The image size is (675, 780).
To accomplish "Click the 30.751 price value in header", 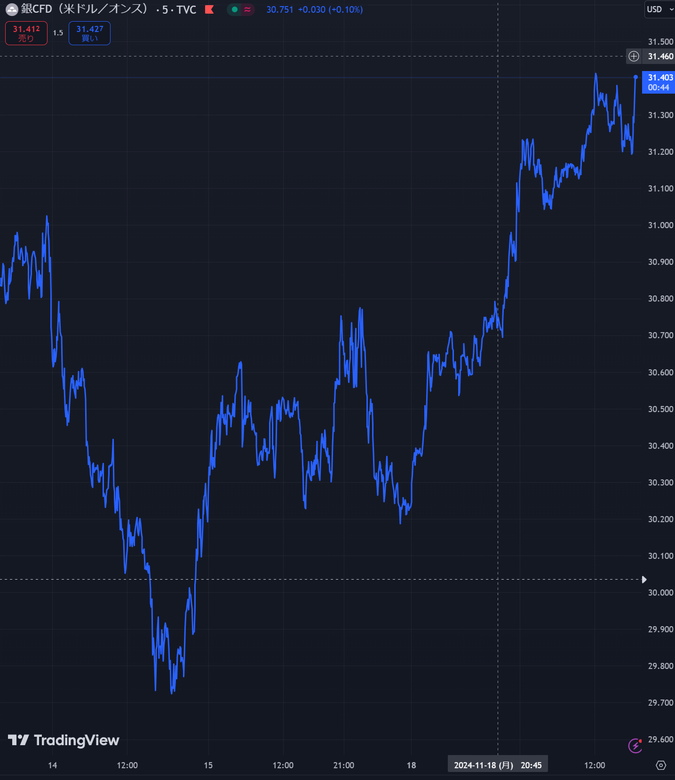I will point(279,9).
